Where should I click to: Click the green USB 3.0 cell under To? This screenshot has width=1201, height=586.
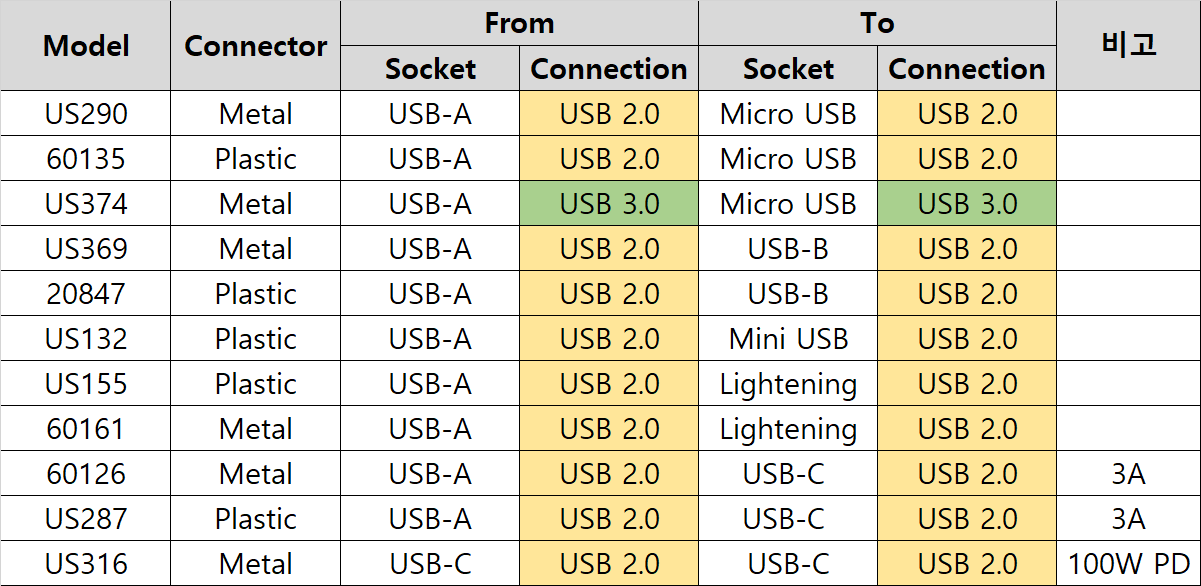967,204
